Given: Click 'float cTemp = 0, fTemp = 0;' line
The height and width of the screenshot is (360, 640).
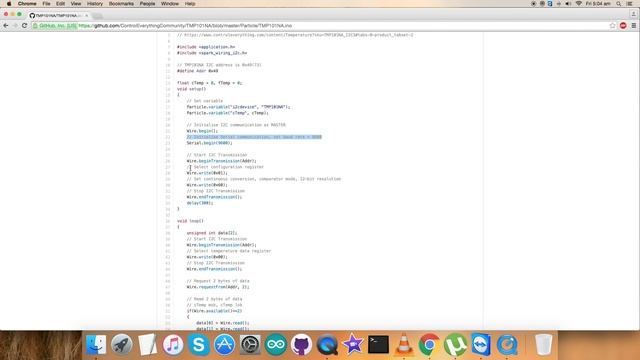Looking at the screenshot, I should click(x=209, y=83).
